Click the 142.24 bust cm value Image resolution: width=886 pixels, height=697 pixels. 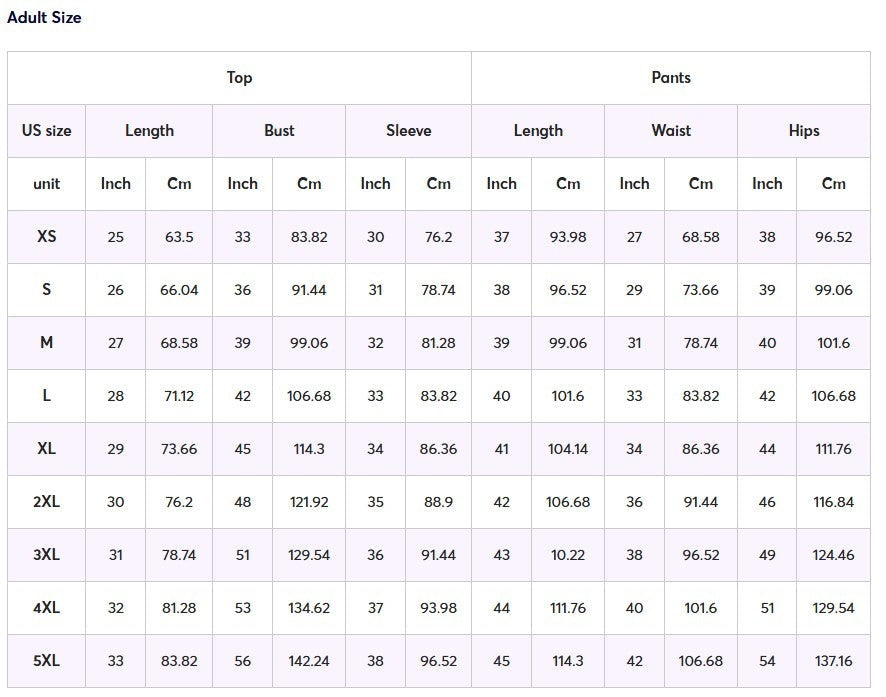tap(309, 661)
